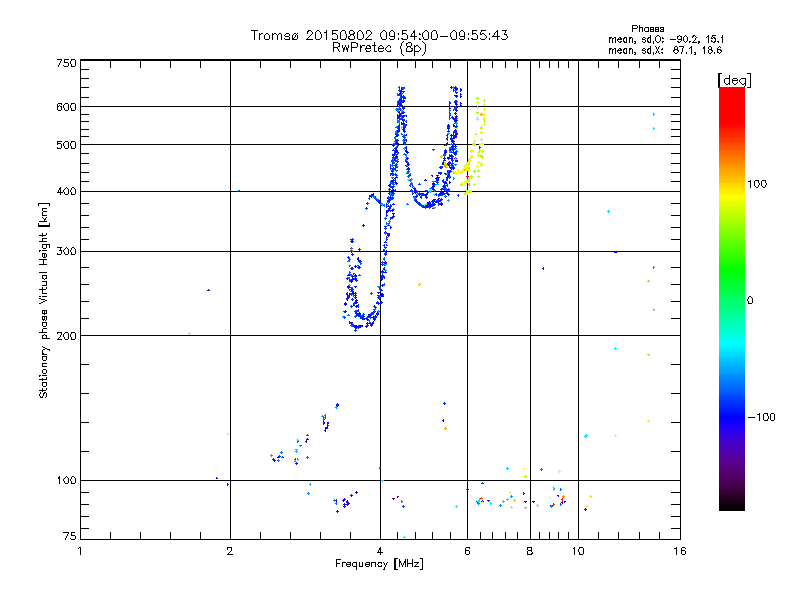The height and width of the screenshot is (600, 800).
Task: Click the colorbar '0' tick label
Action: click(x=749, y=301)
